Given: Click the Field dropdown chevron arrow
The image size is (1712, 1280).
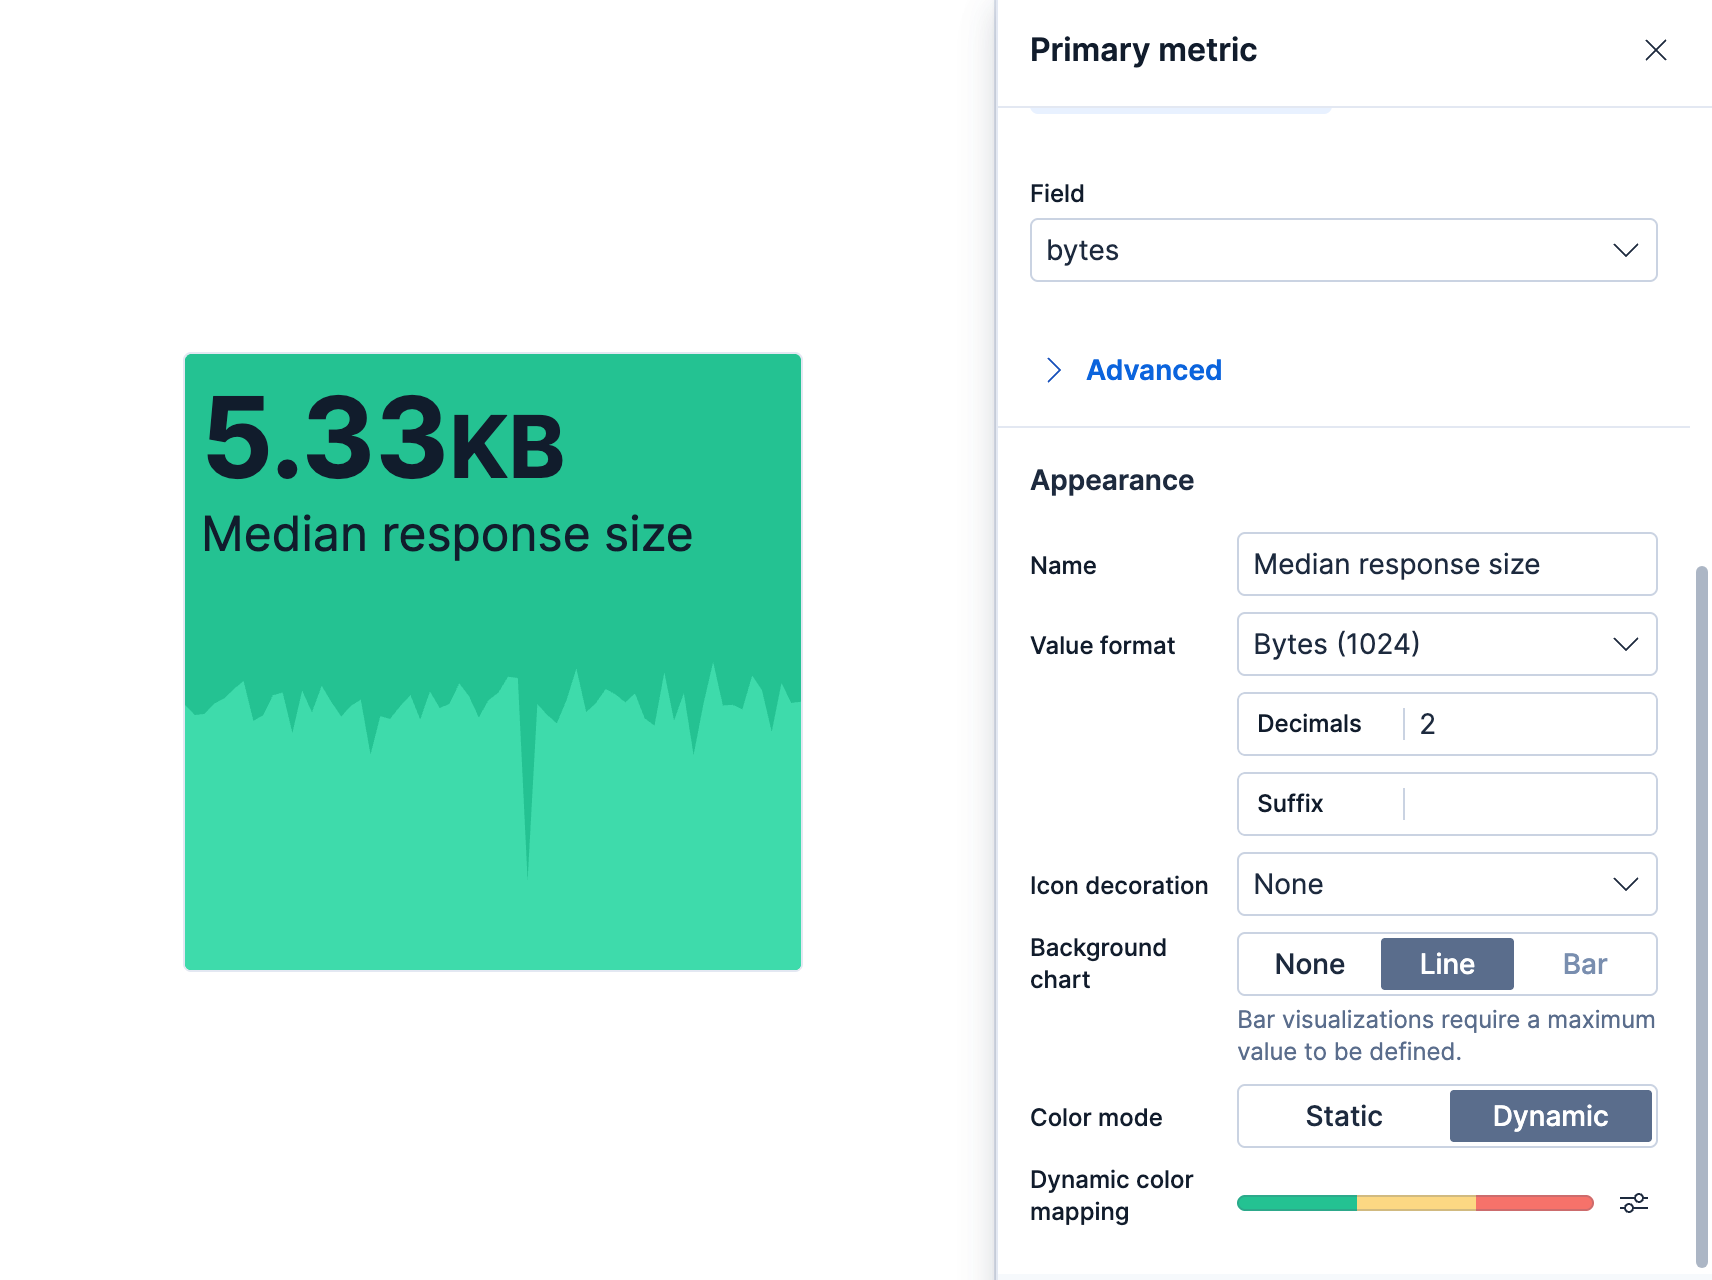Looking at the screenshot, I should [1625, 250].
